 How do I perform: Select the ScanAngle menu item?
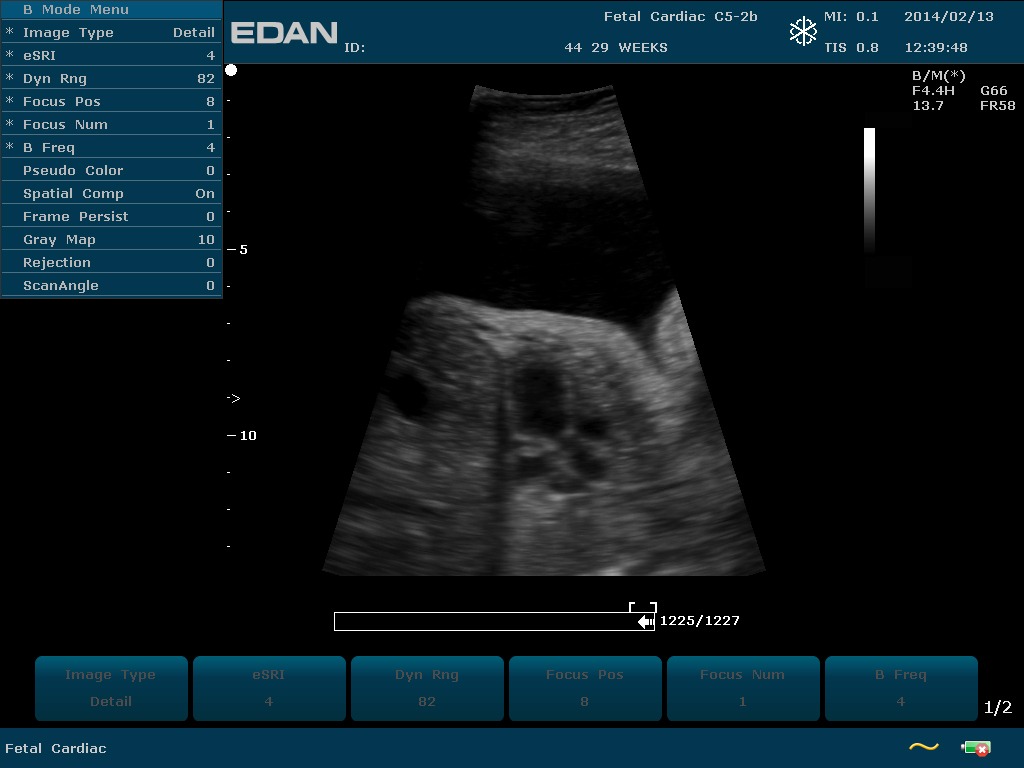(x=111, y=286)
